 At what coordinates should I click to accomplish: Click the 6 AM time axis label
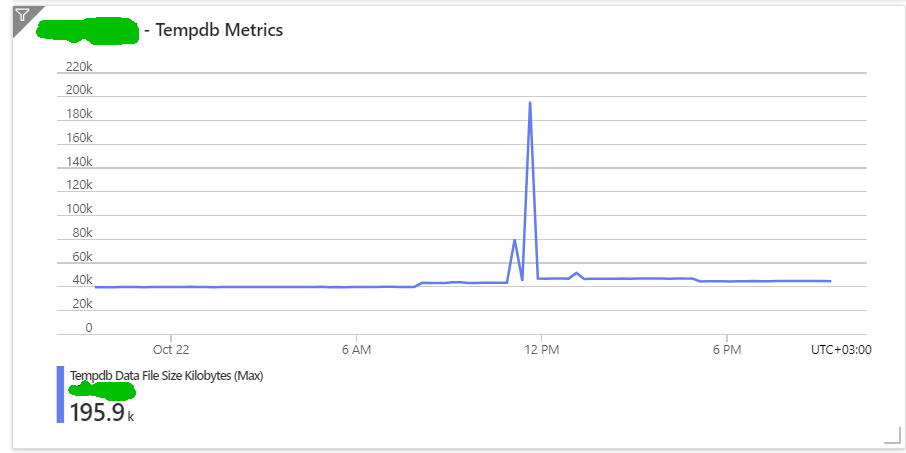tap(356, 349)
